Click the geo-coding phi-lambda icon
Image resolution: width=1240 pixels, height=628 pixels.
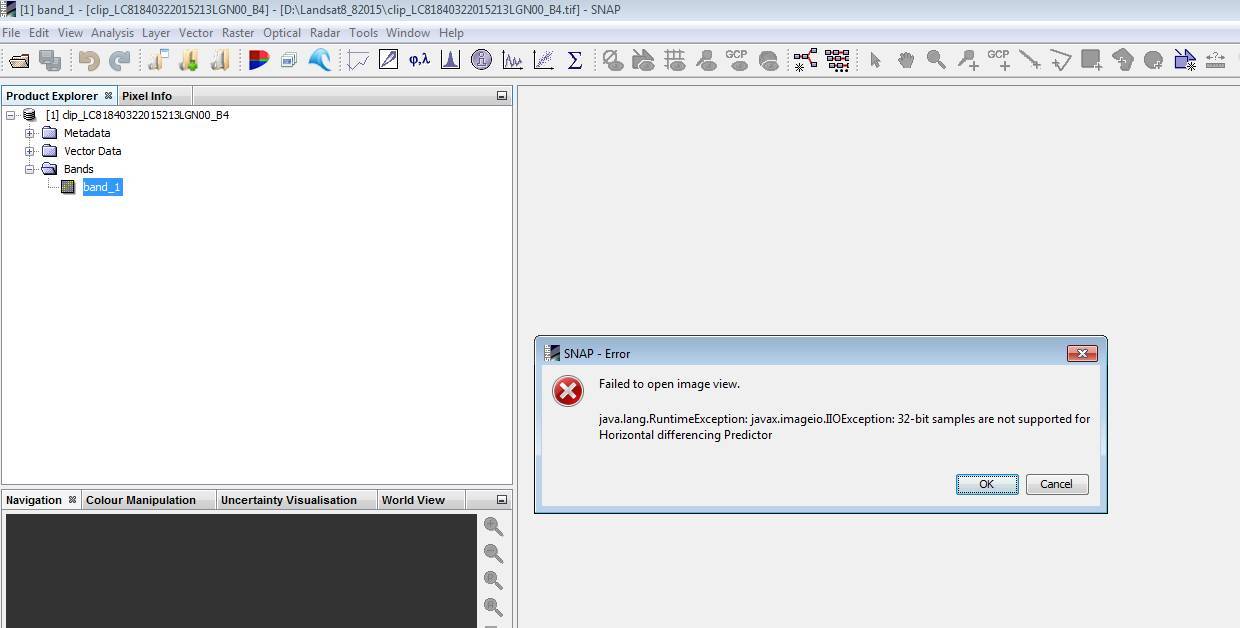[419, 61]
